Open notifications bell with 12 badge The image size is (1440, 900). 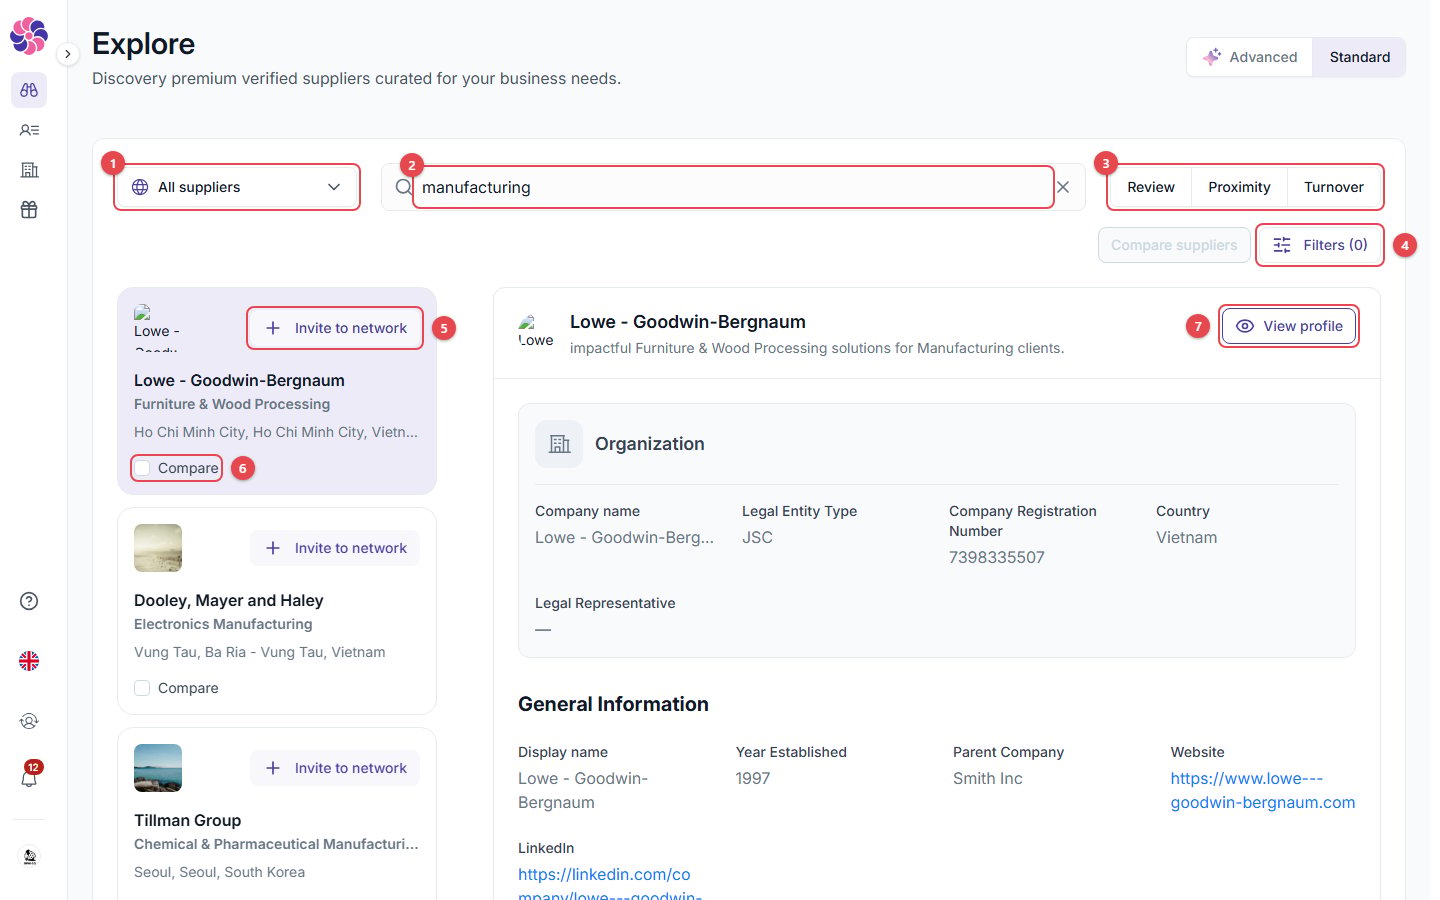point(29,777)
